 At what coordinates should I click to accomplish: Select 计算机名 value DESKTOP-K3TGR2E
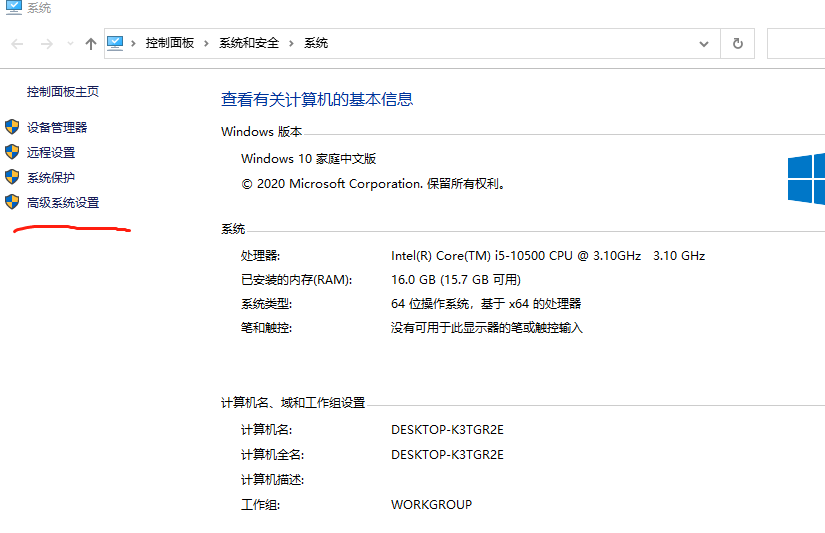(x=447, y=430)
